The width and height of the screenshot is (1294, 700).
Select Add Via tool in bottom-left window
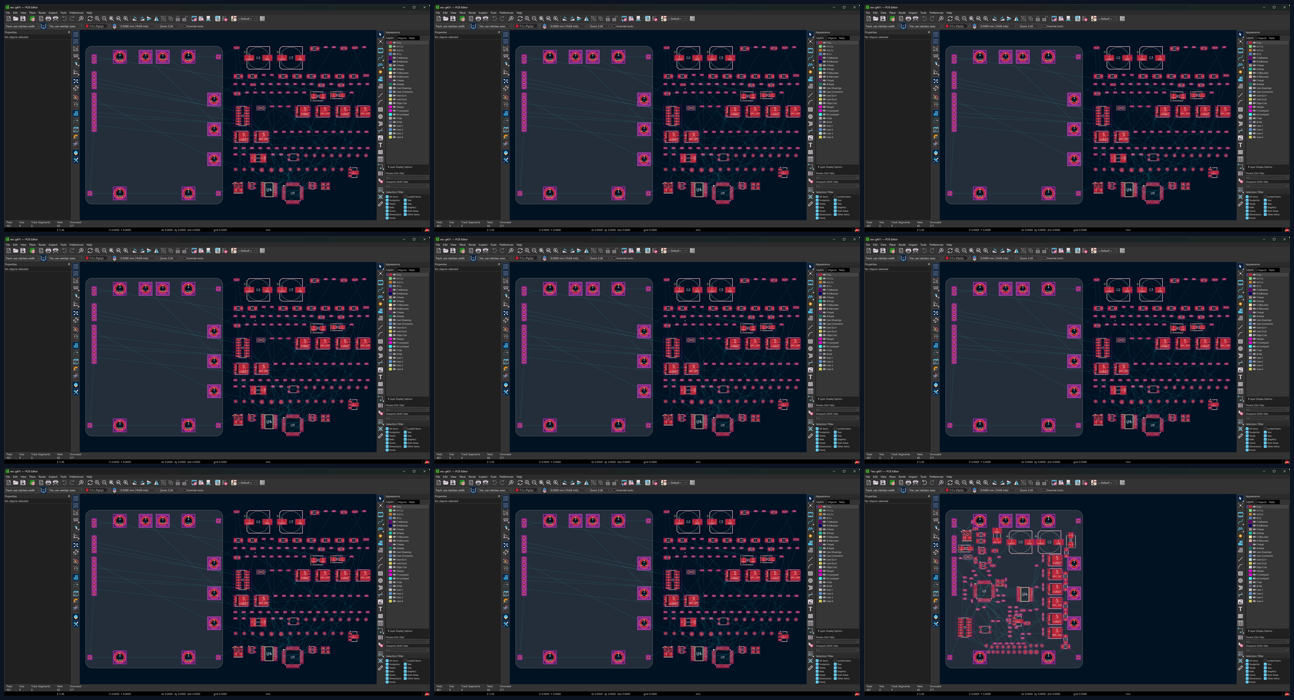tap(380, 536)
